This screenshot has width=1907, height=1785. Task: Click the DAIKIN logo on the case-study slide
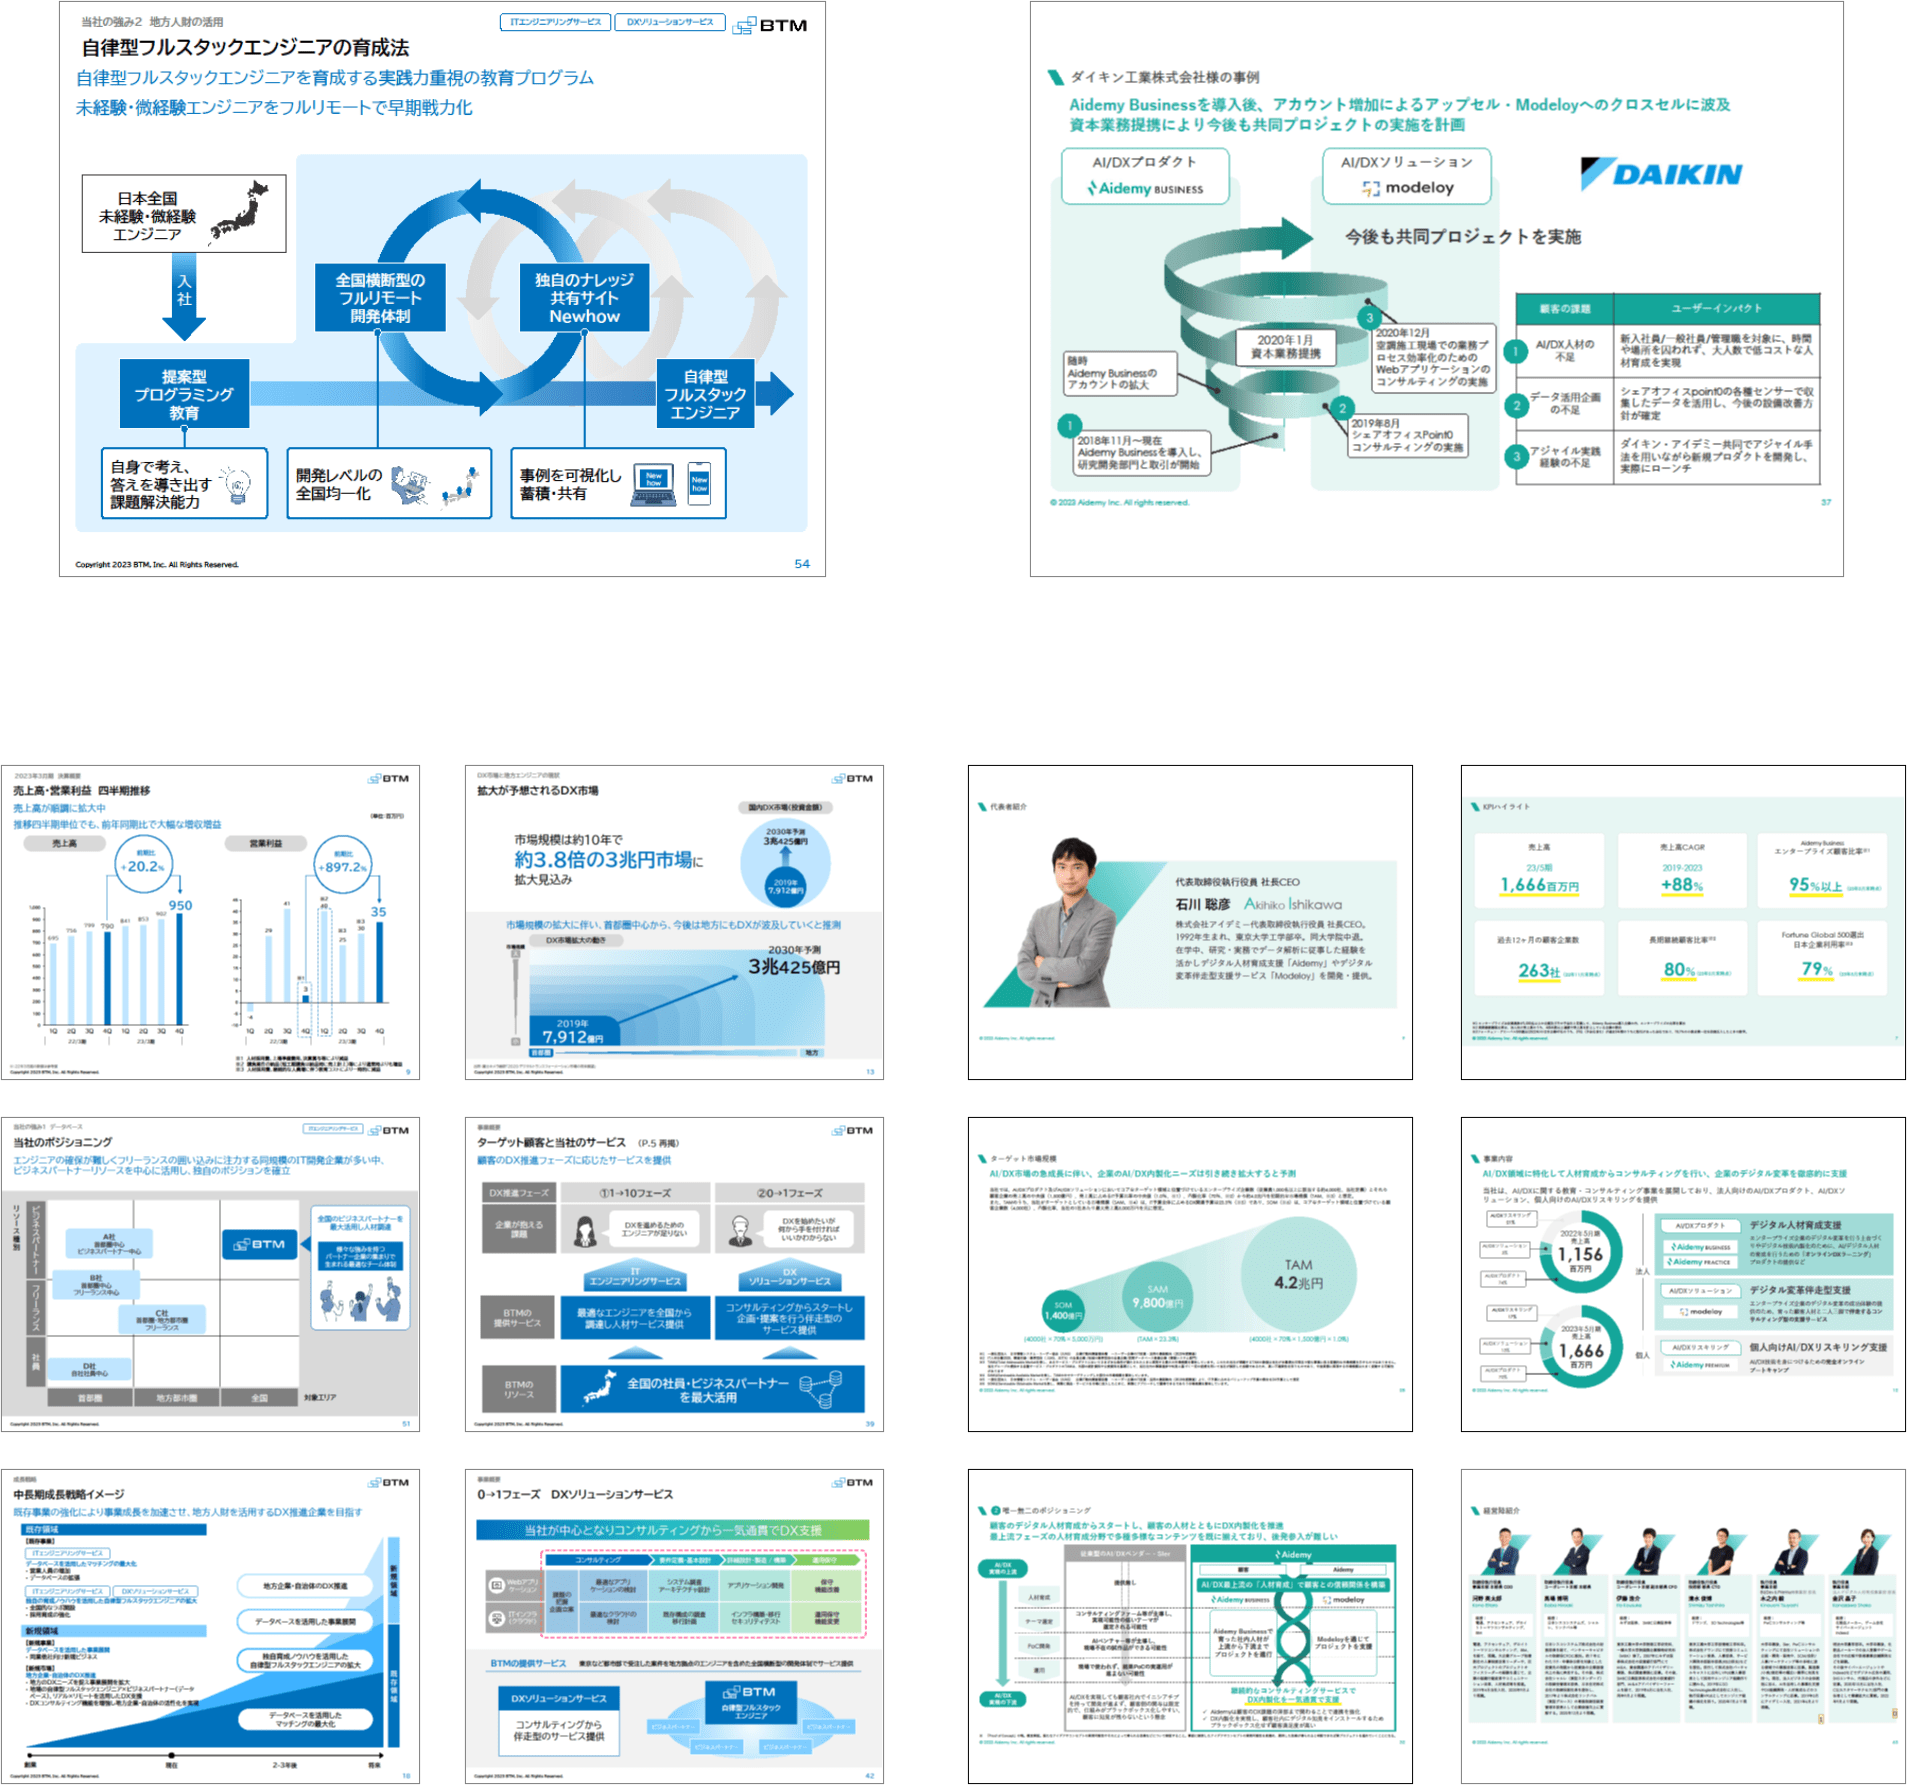pyautogui.click(x=1661, y=174)
